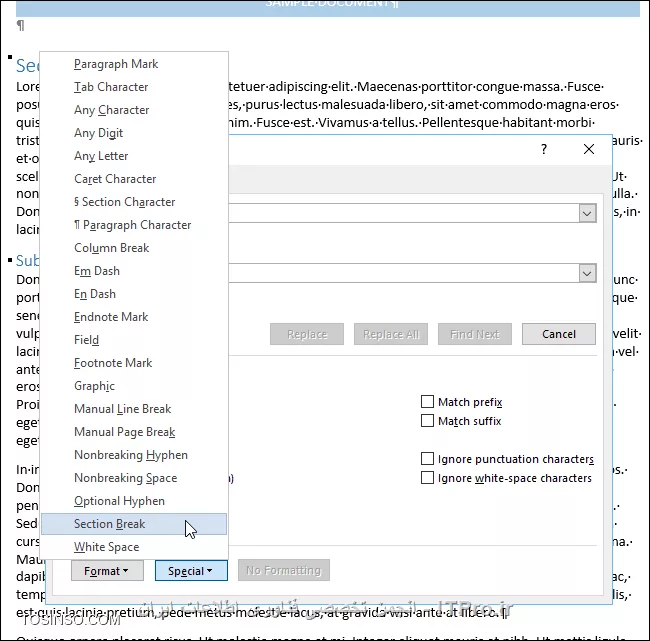This screenshot has height=641, width=650.
Task: Enable the Match suffix checkbox
Action: (x=427, y=421)
